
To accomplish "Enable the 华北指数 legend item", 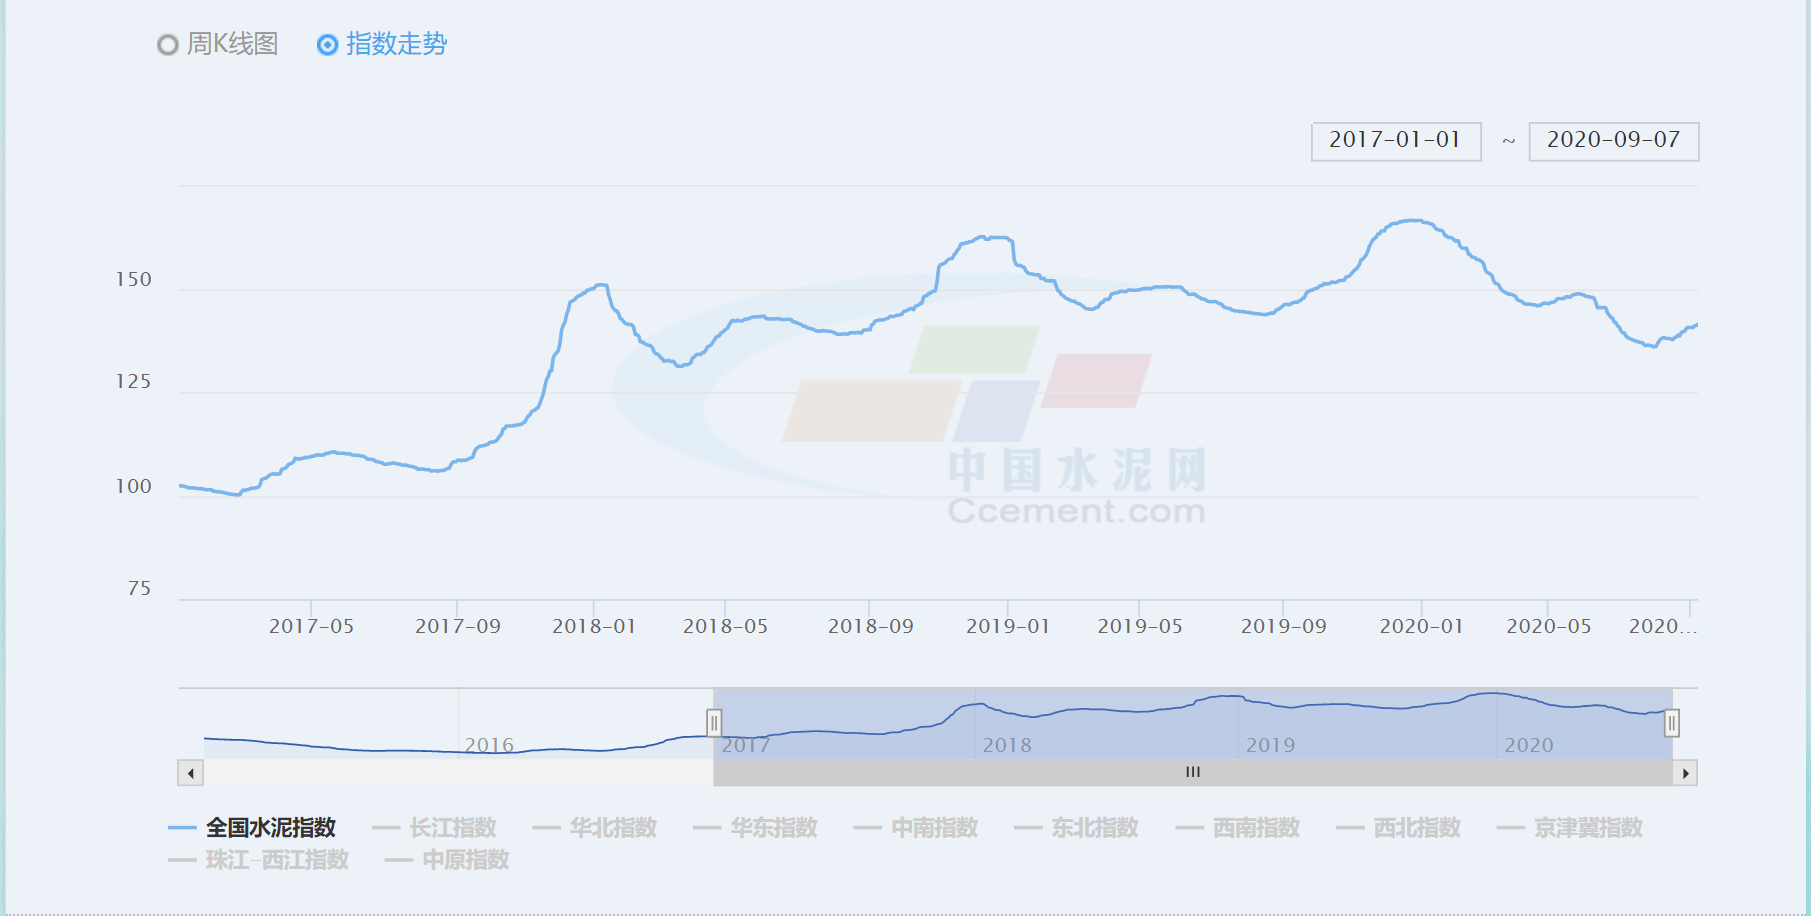I will (612, 828).
